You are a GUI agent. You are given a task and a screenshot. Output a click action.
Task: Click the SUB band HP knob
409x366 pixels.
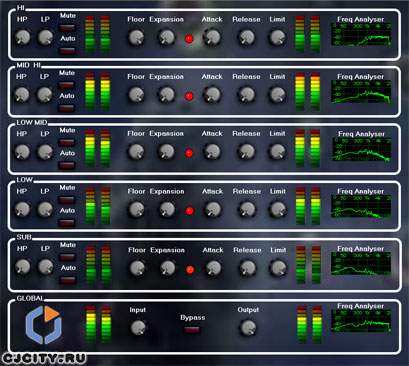tap(22, 267)
